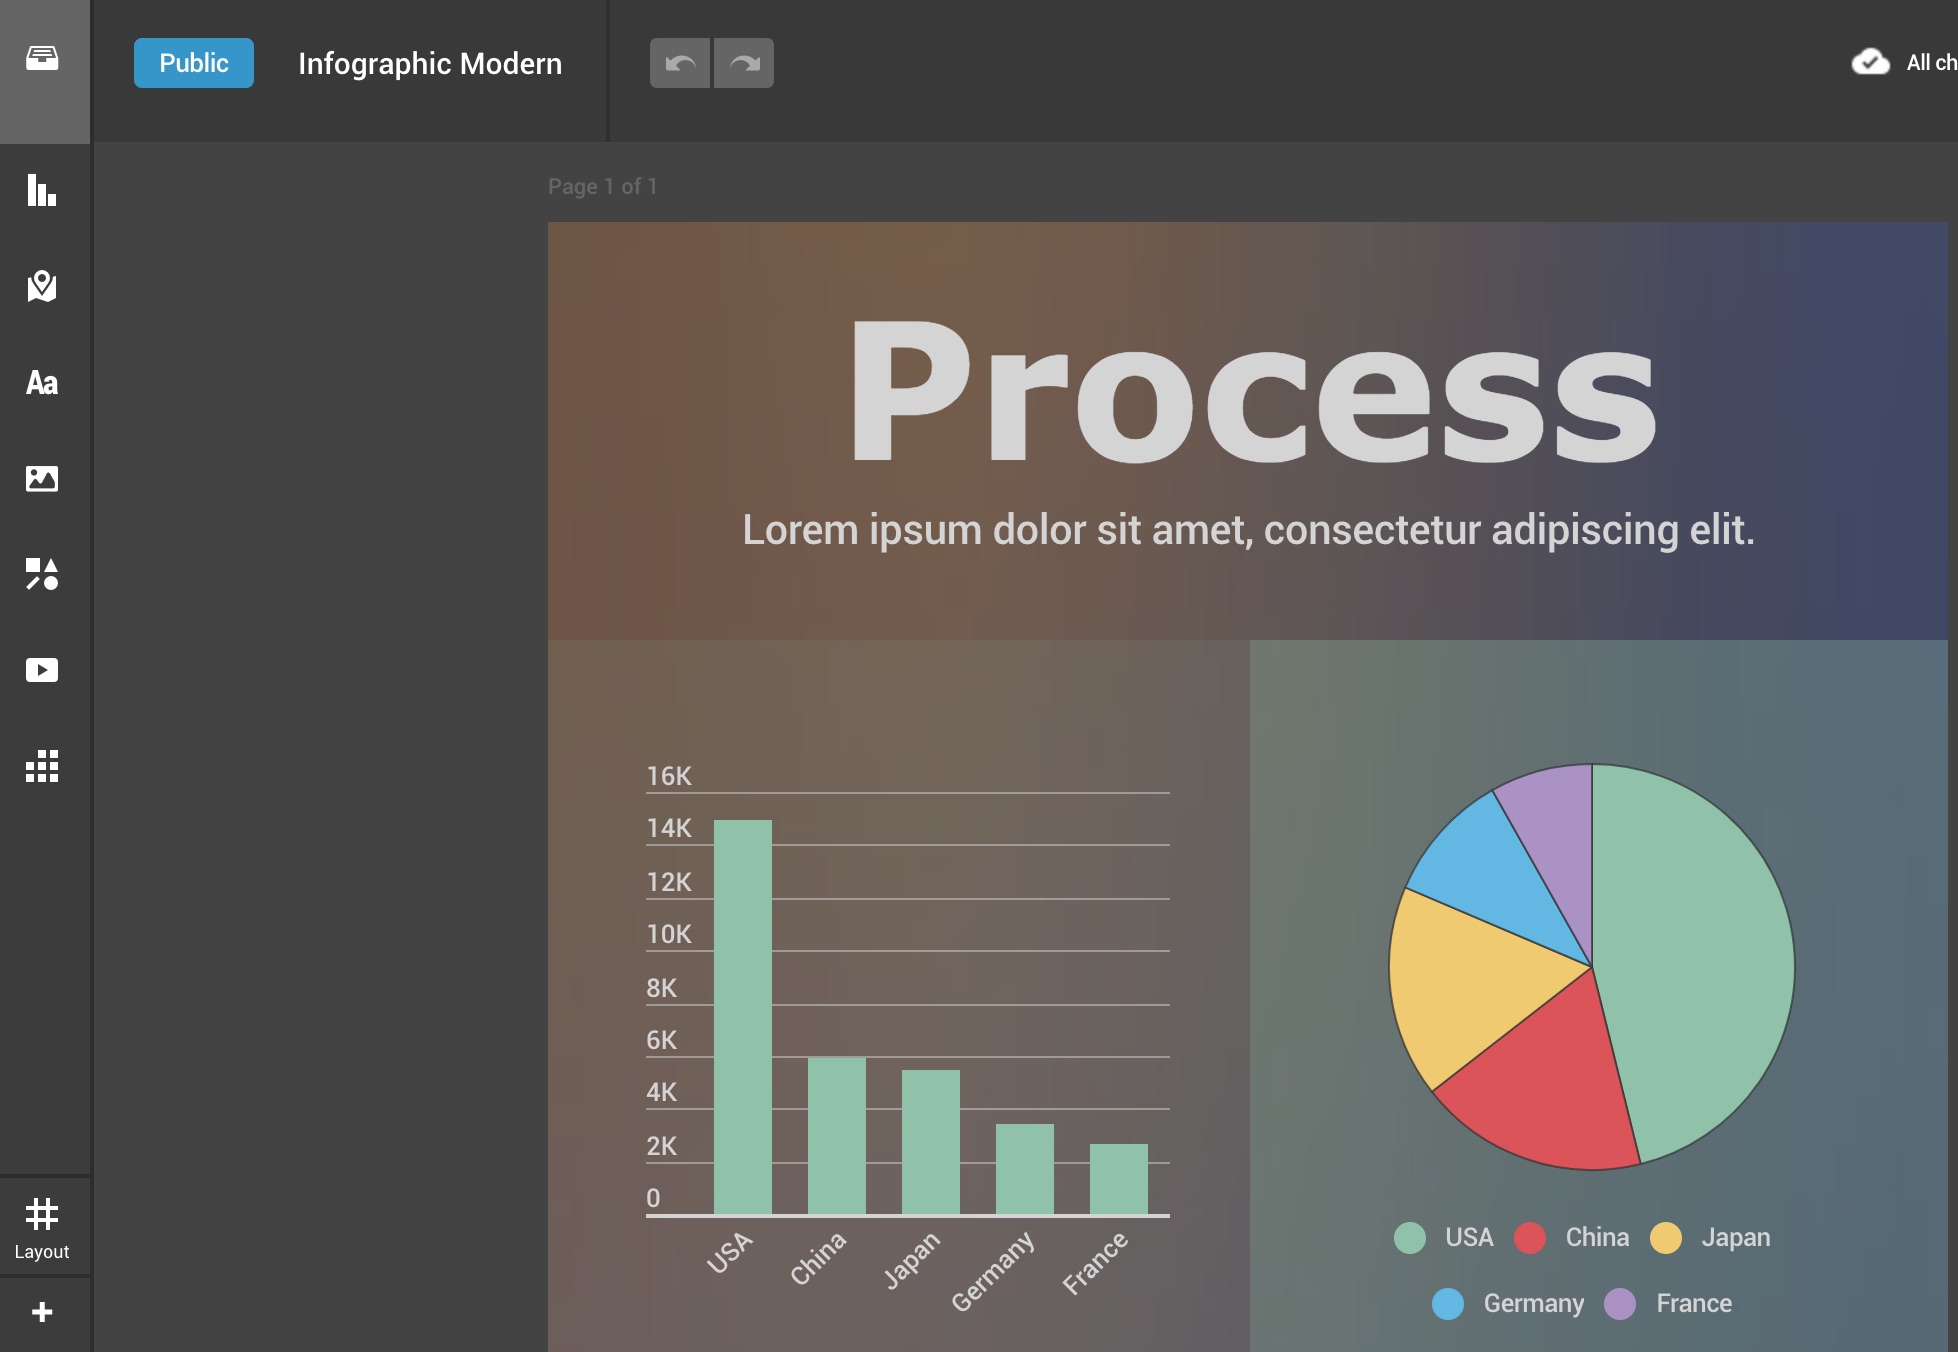
Task: Click the cloud saved status icon
Action: pyautogui.click(x=1870, y=62)
